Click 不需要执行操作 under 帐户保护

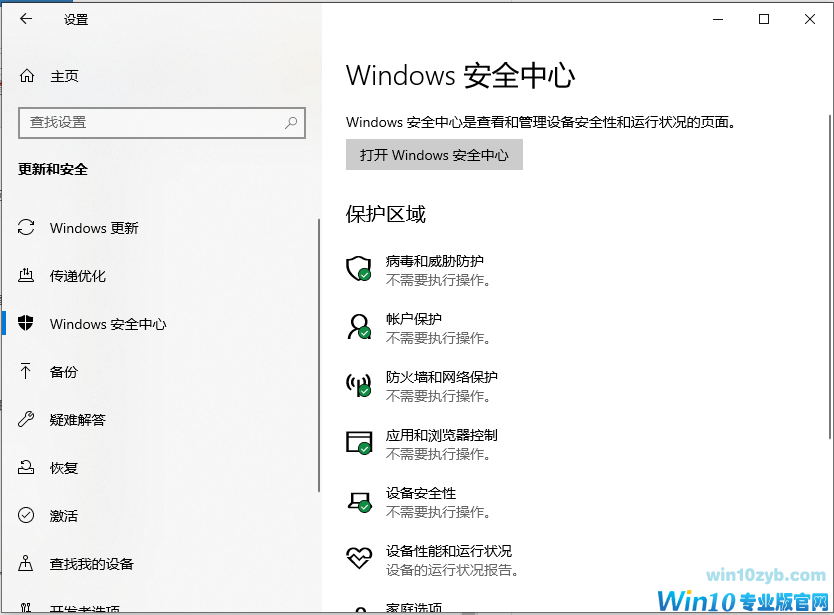[x=438, y=338]
